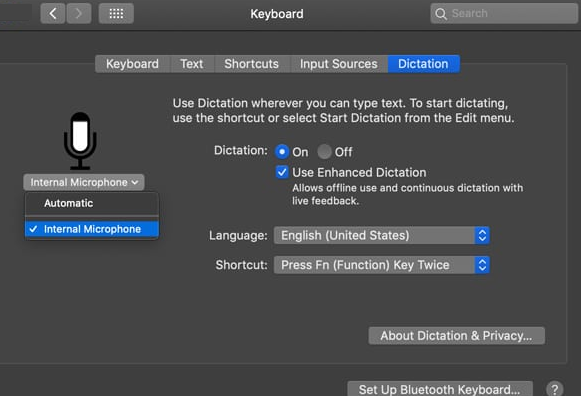Open the Shortcuts tab

point(252,64)
